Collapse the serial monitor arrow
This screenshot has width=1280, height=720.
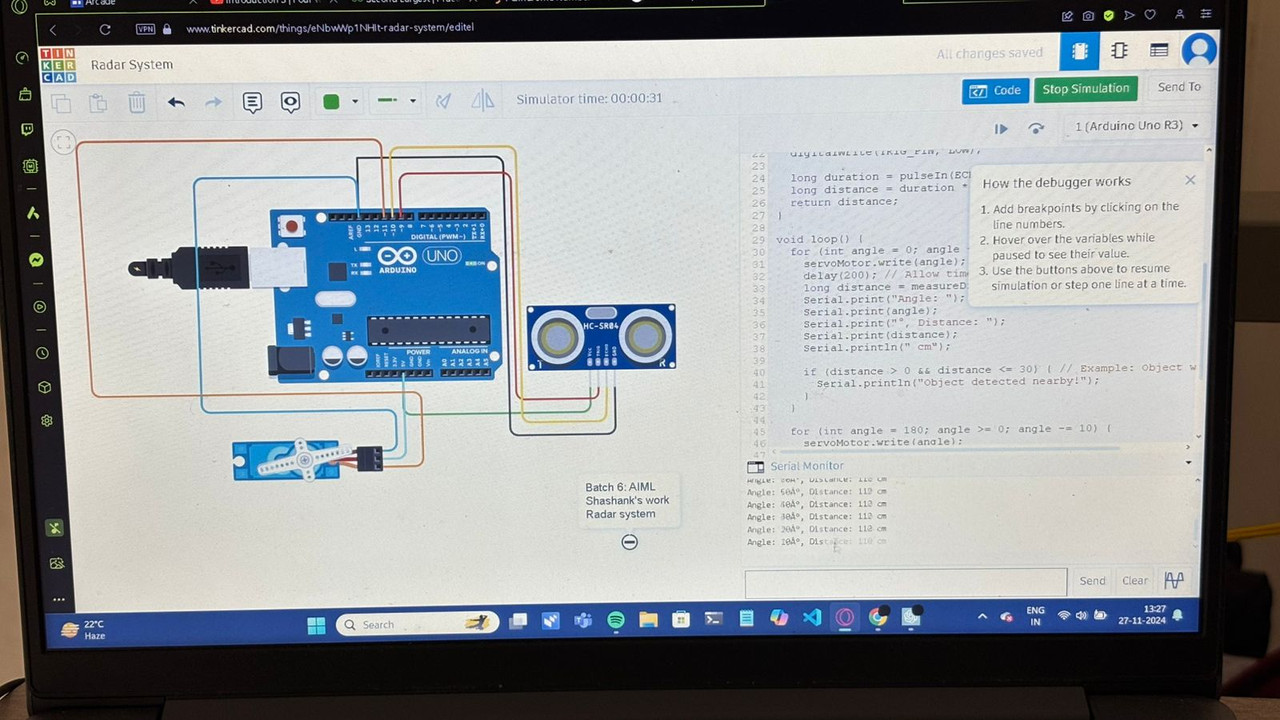[1188, 462]
